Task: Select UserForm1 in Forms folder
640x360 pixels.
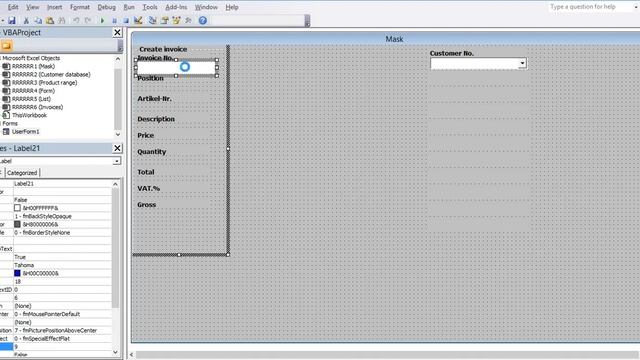Action: coord(25,131)
